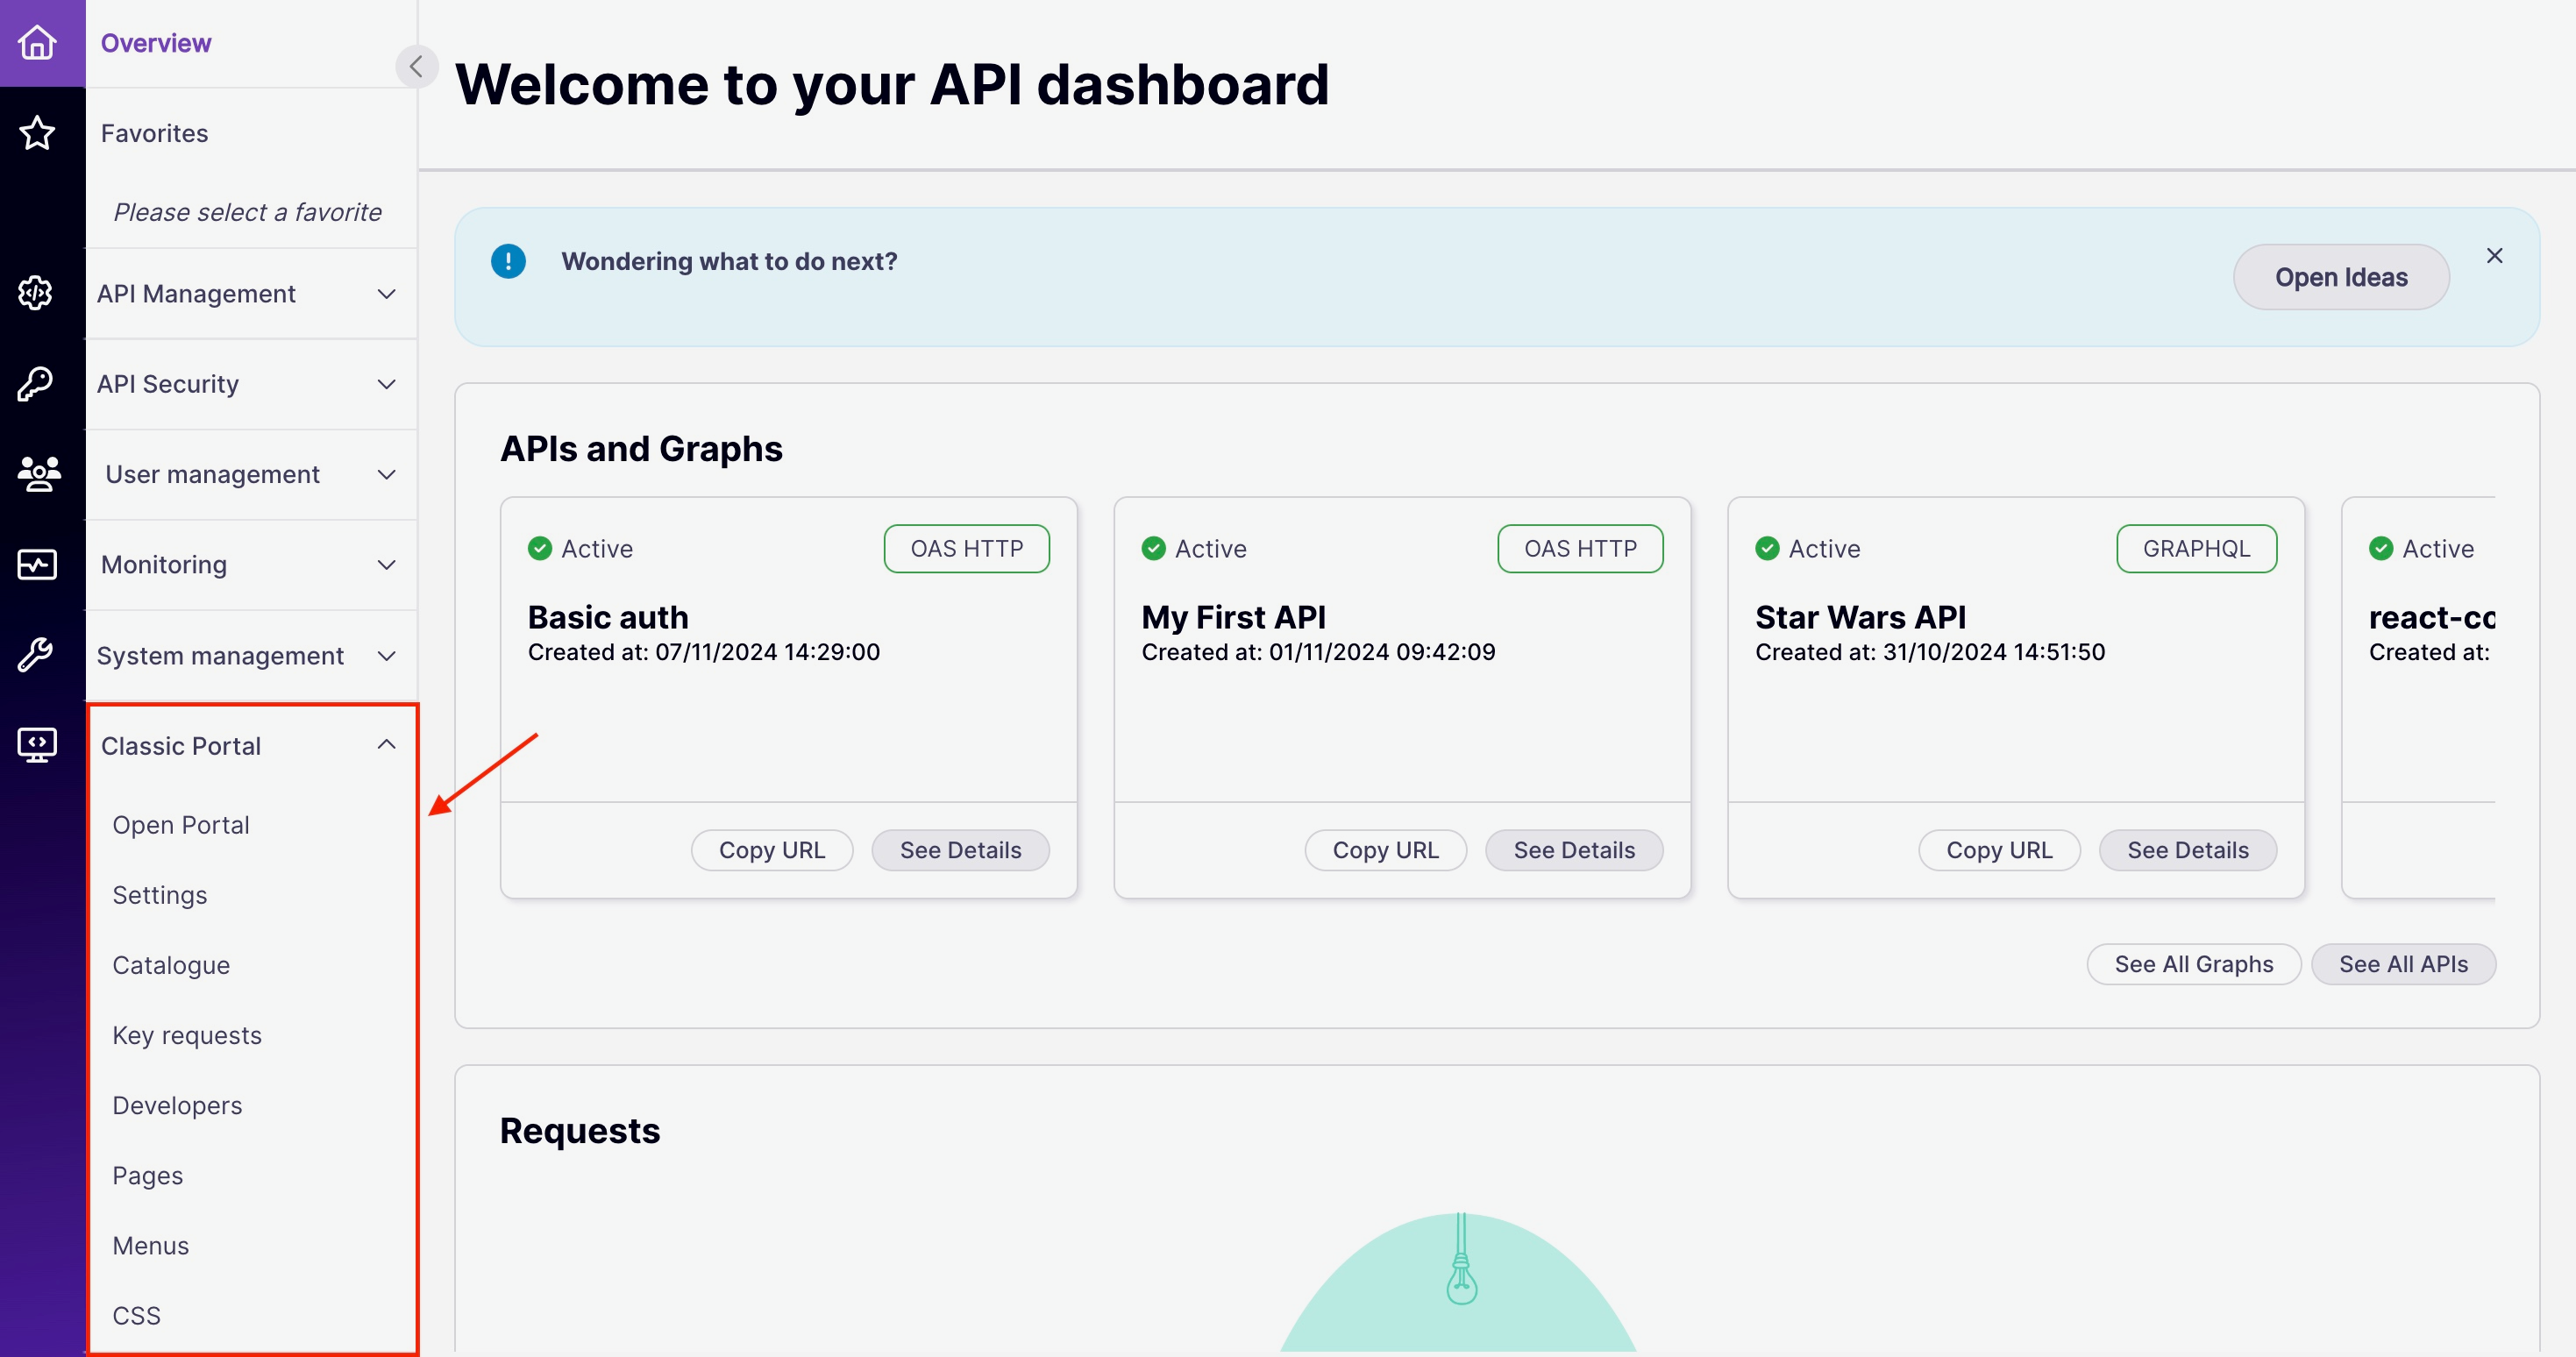Open Key requests under Classic Portal
The image size is (2576, 1357).
click(x=187, y=1035)
